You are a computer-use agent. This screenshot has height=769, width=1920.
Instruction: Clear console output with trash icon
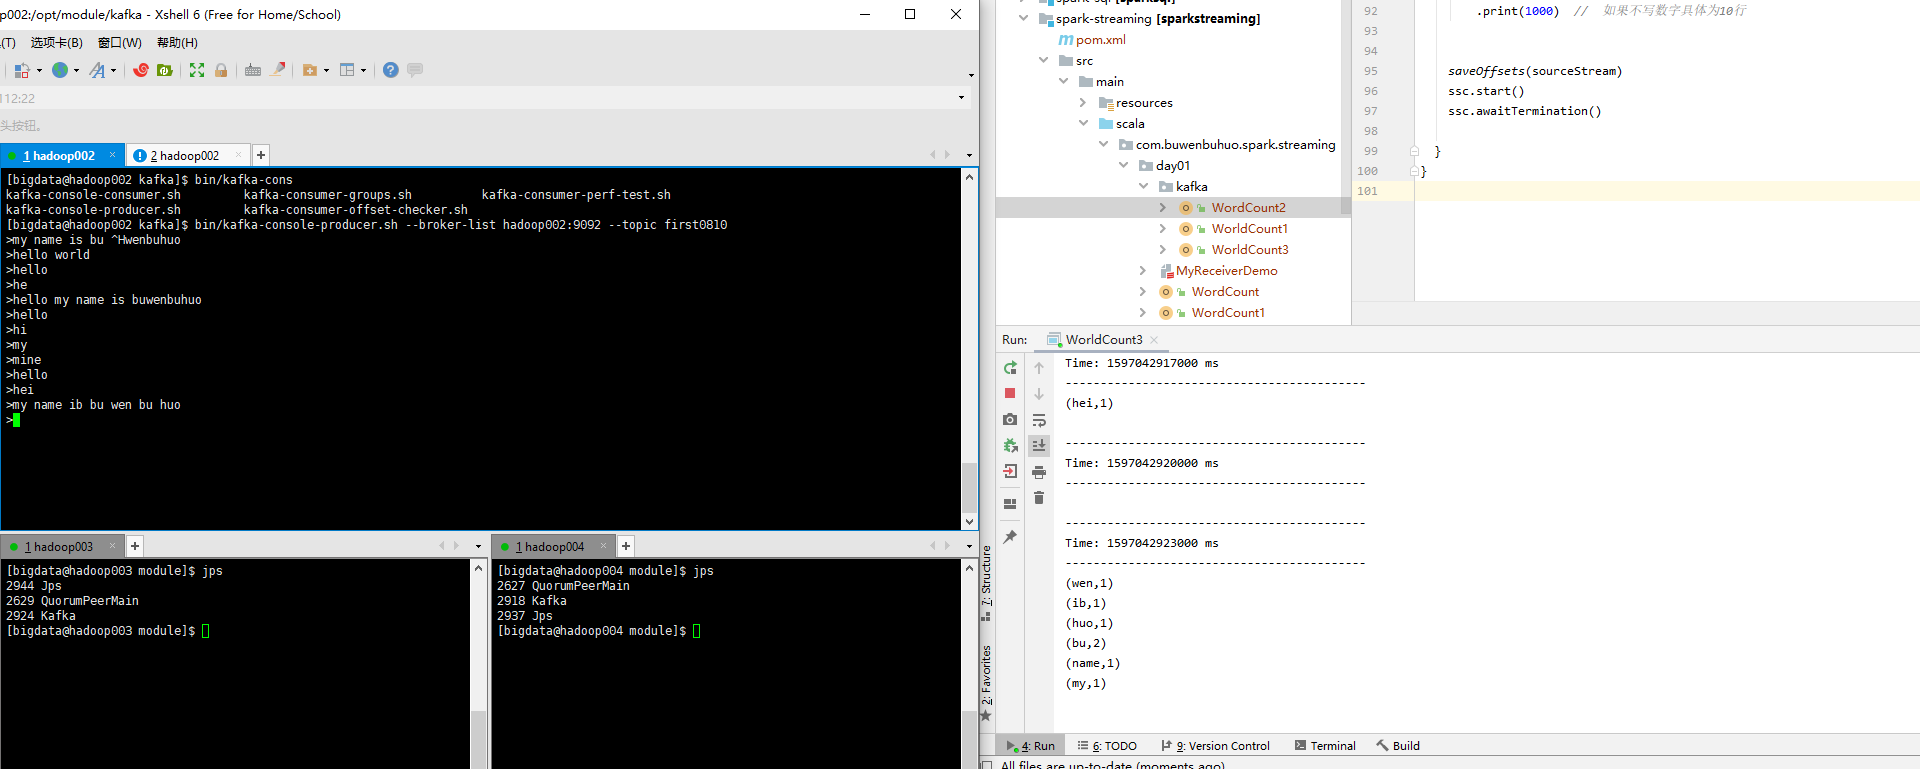point(1039,498)
